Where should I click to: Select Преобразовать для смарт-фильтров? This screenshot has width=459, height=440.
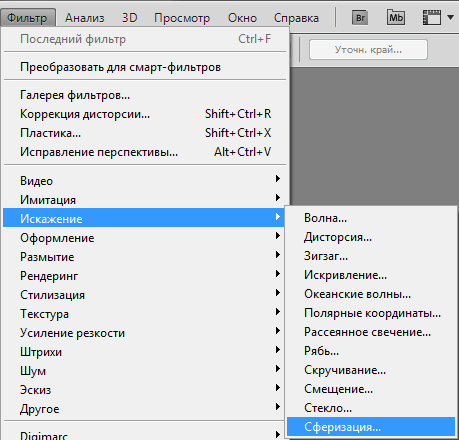(x=145, y=67)
